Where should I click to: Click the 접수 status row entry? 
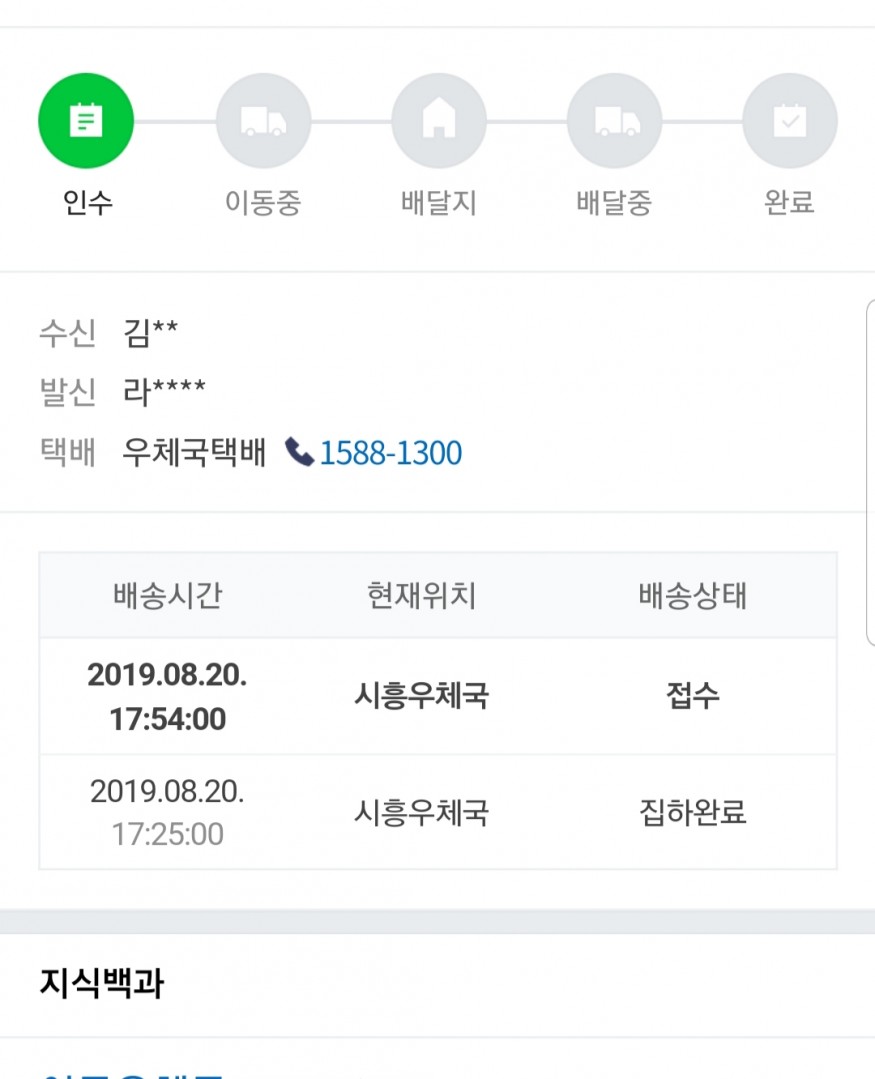(x=693, y=695)
